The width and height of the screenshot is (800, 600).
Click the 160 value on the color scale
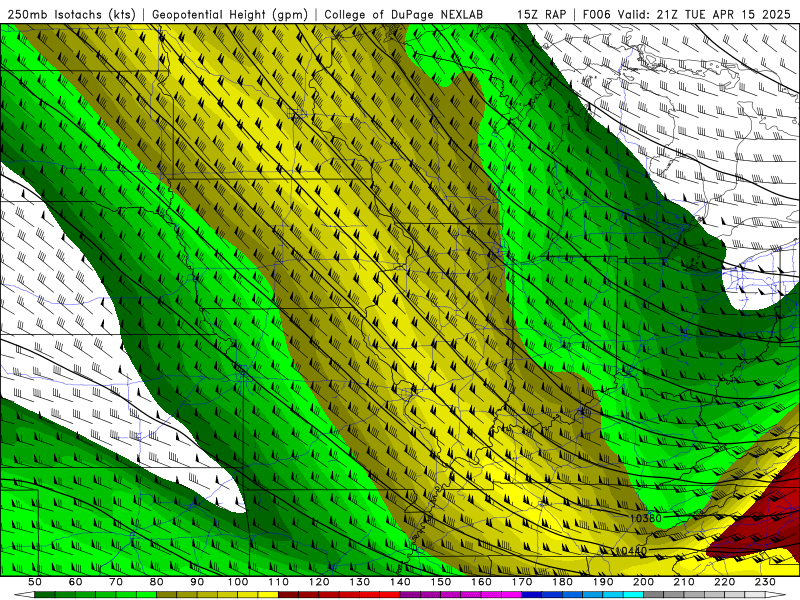(481, 582)
